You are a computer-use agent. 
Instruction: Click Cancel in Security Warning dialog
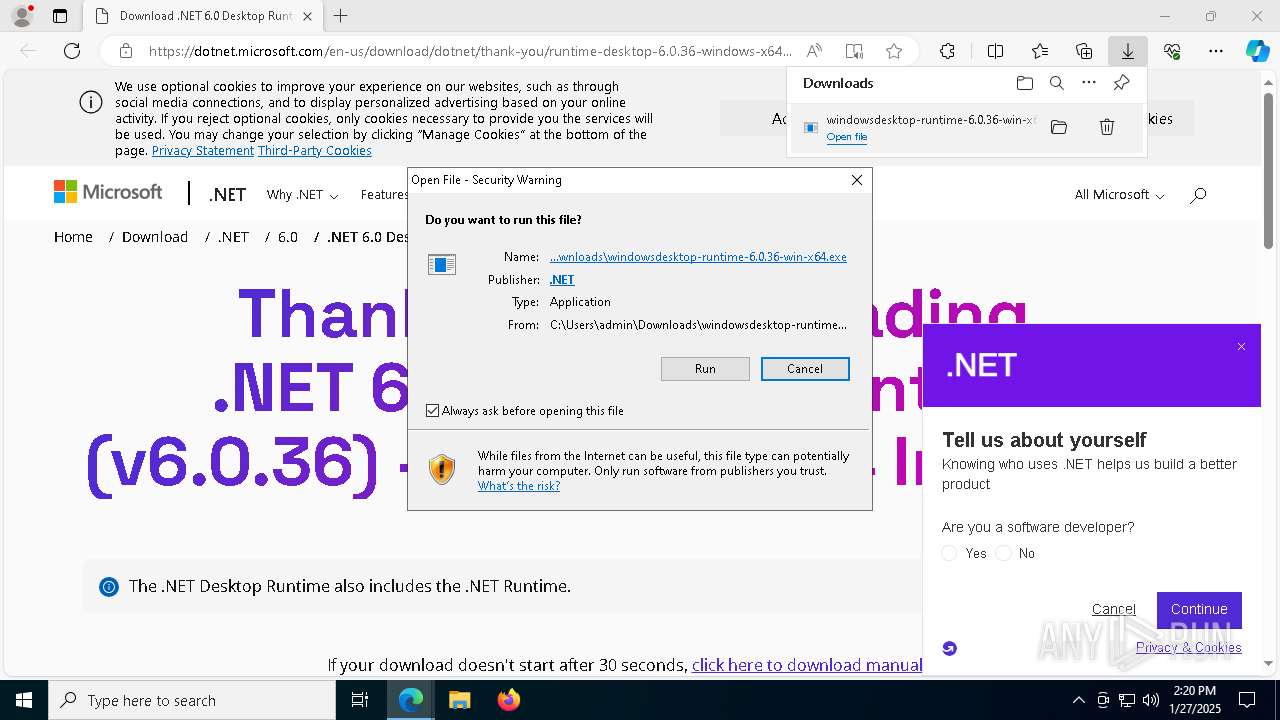[805, 369]
